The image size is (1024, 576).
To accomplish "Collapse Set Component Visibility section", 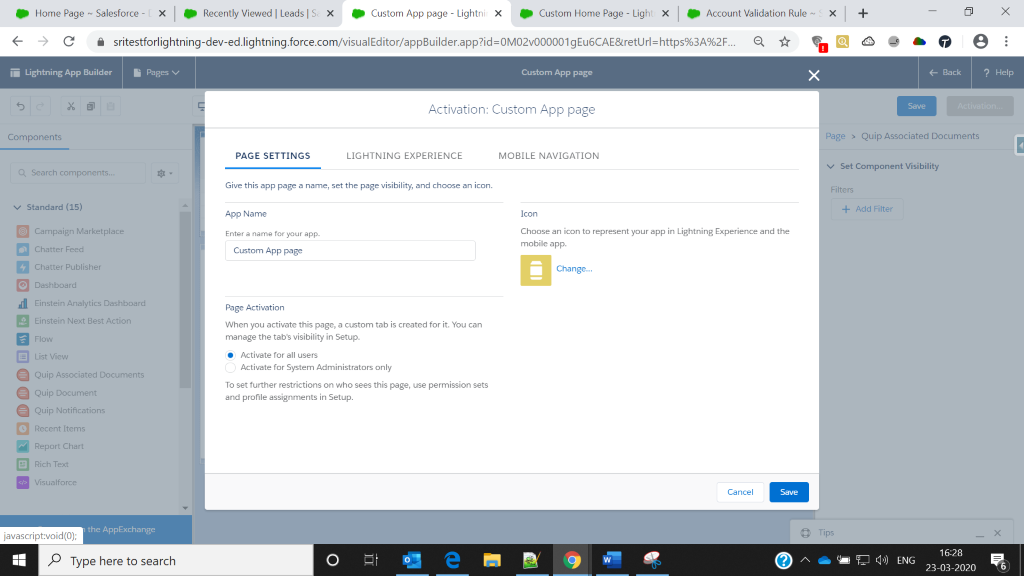I will [832, 166].
